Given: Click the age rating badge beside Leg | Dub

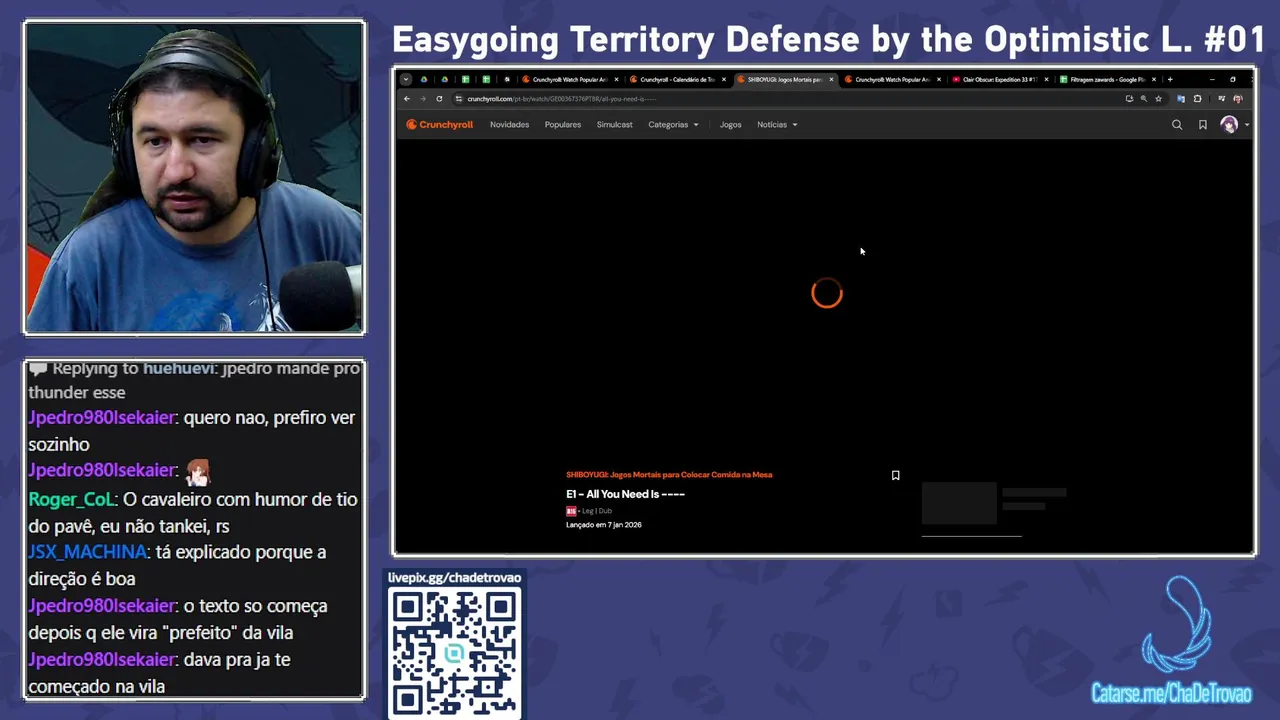Looking at the screenshot, I should tap(571, 511).
